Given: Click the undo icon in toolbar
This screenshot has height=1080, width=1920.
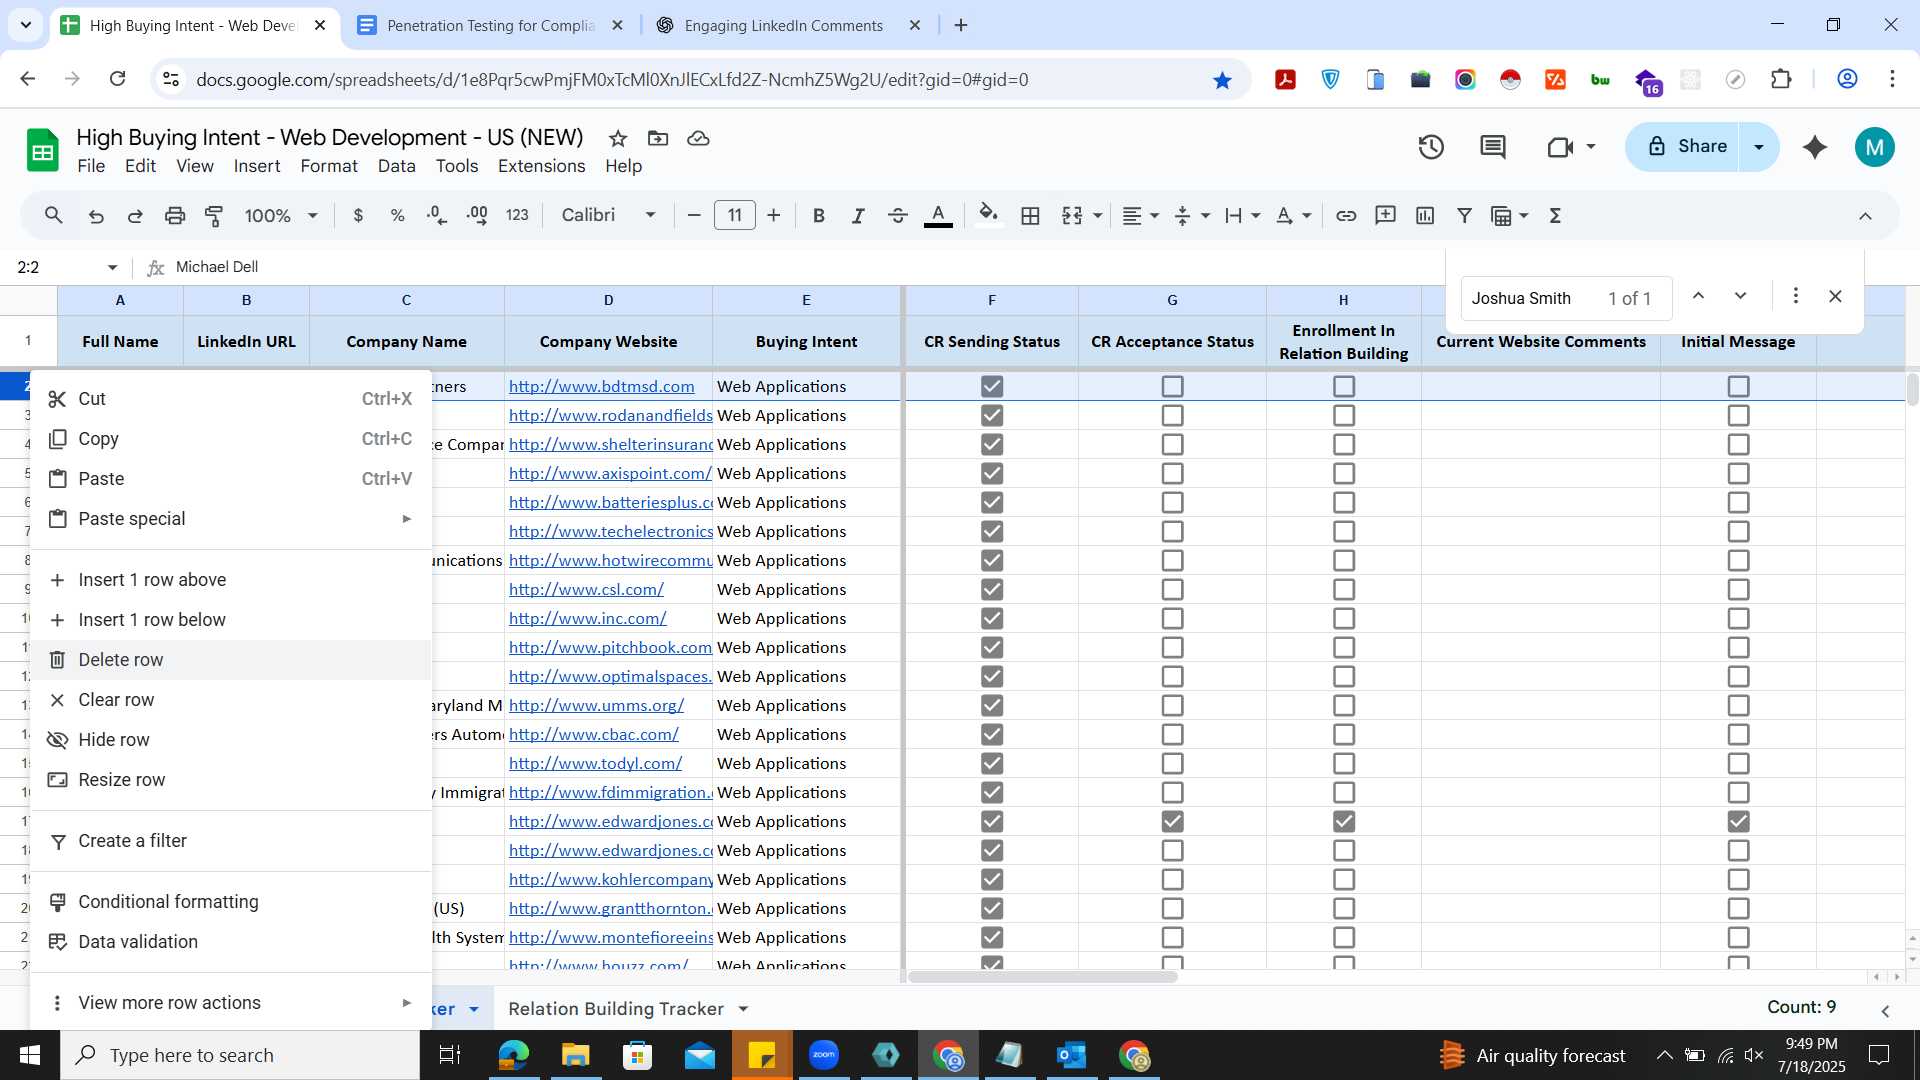Looking at the screenshot, I should pos(96,216).
